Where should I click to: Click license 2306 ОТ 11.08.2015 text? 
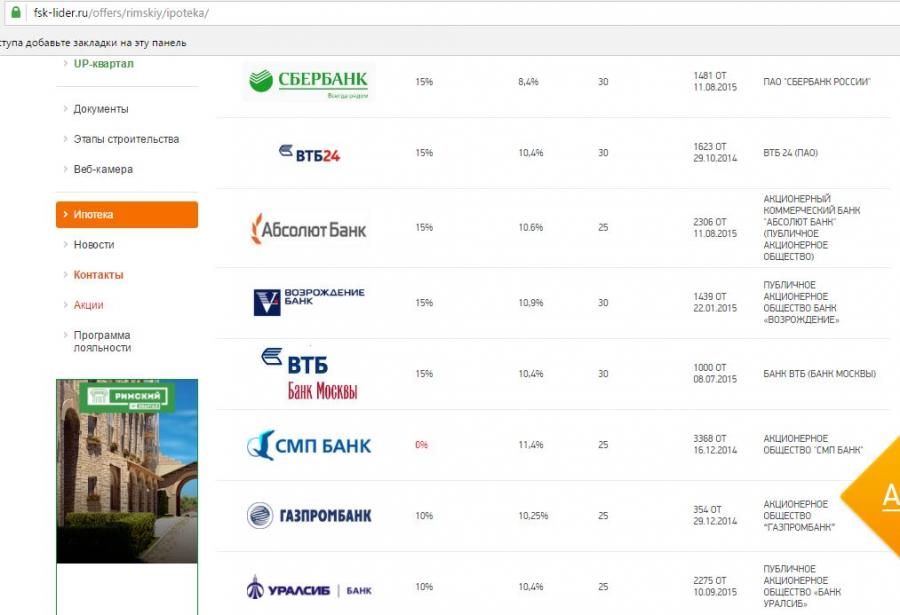(715, 228)
